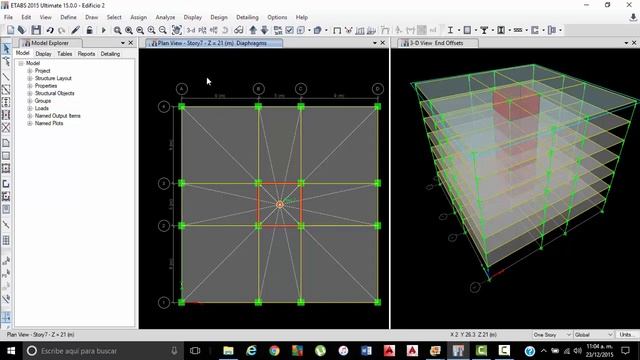The image size is (640, 360).
Task: Select the rubber band zoom magnifier icon
Action: coord(118,30)
